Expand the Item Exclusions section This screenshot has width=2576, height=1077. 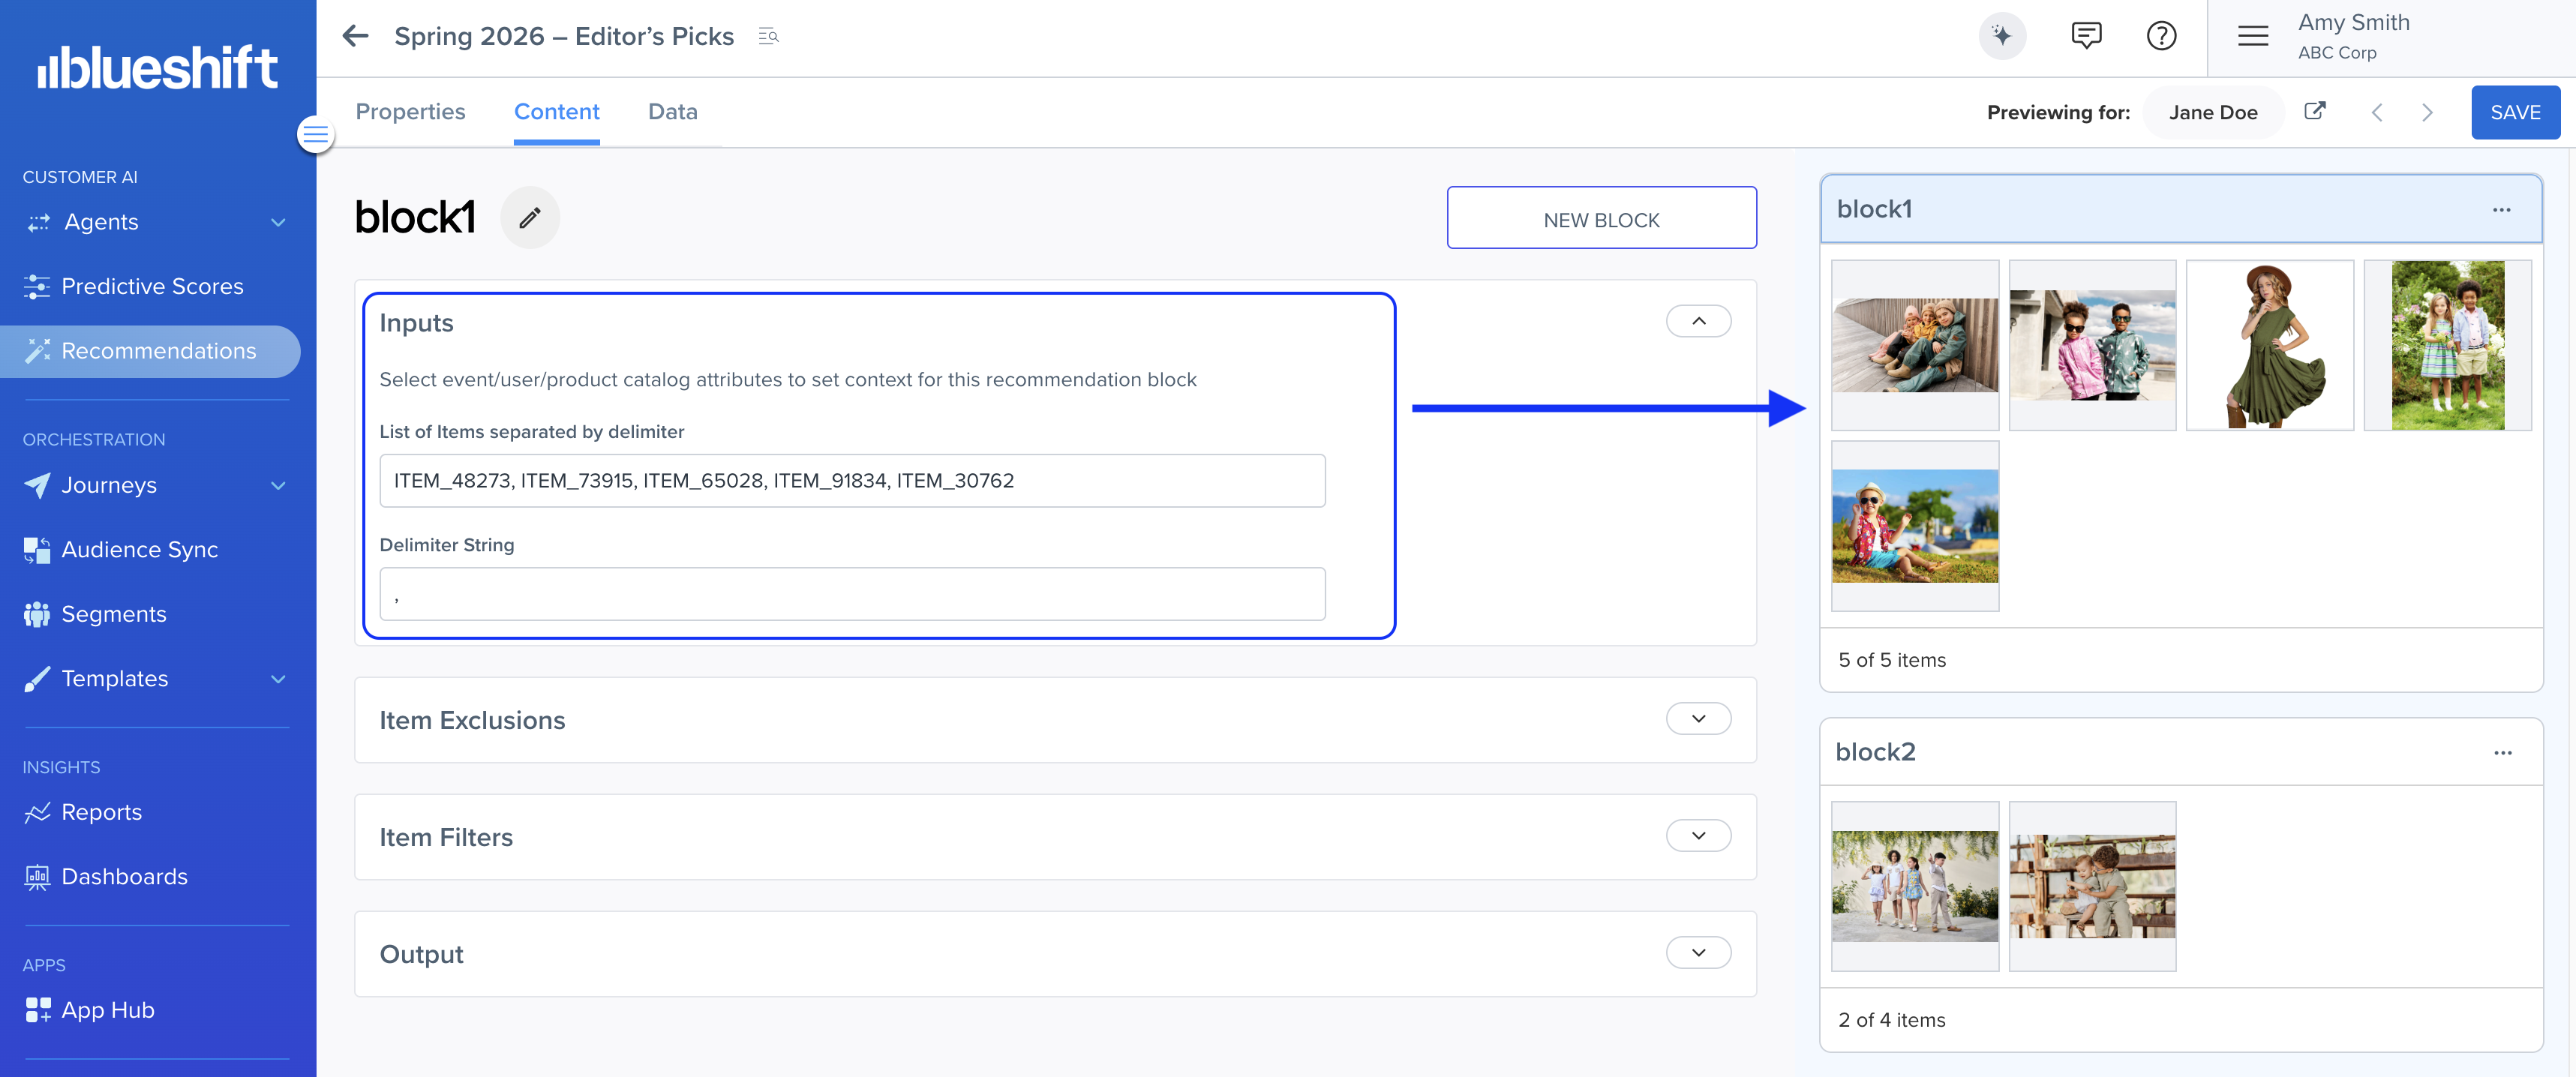pyautogui.click(x=1698, y=719)
